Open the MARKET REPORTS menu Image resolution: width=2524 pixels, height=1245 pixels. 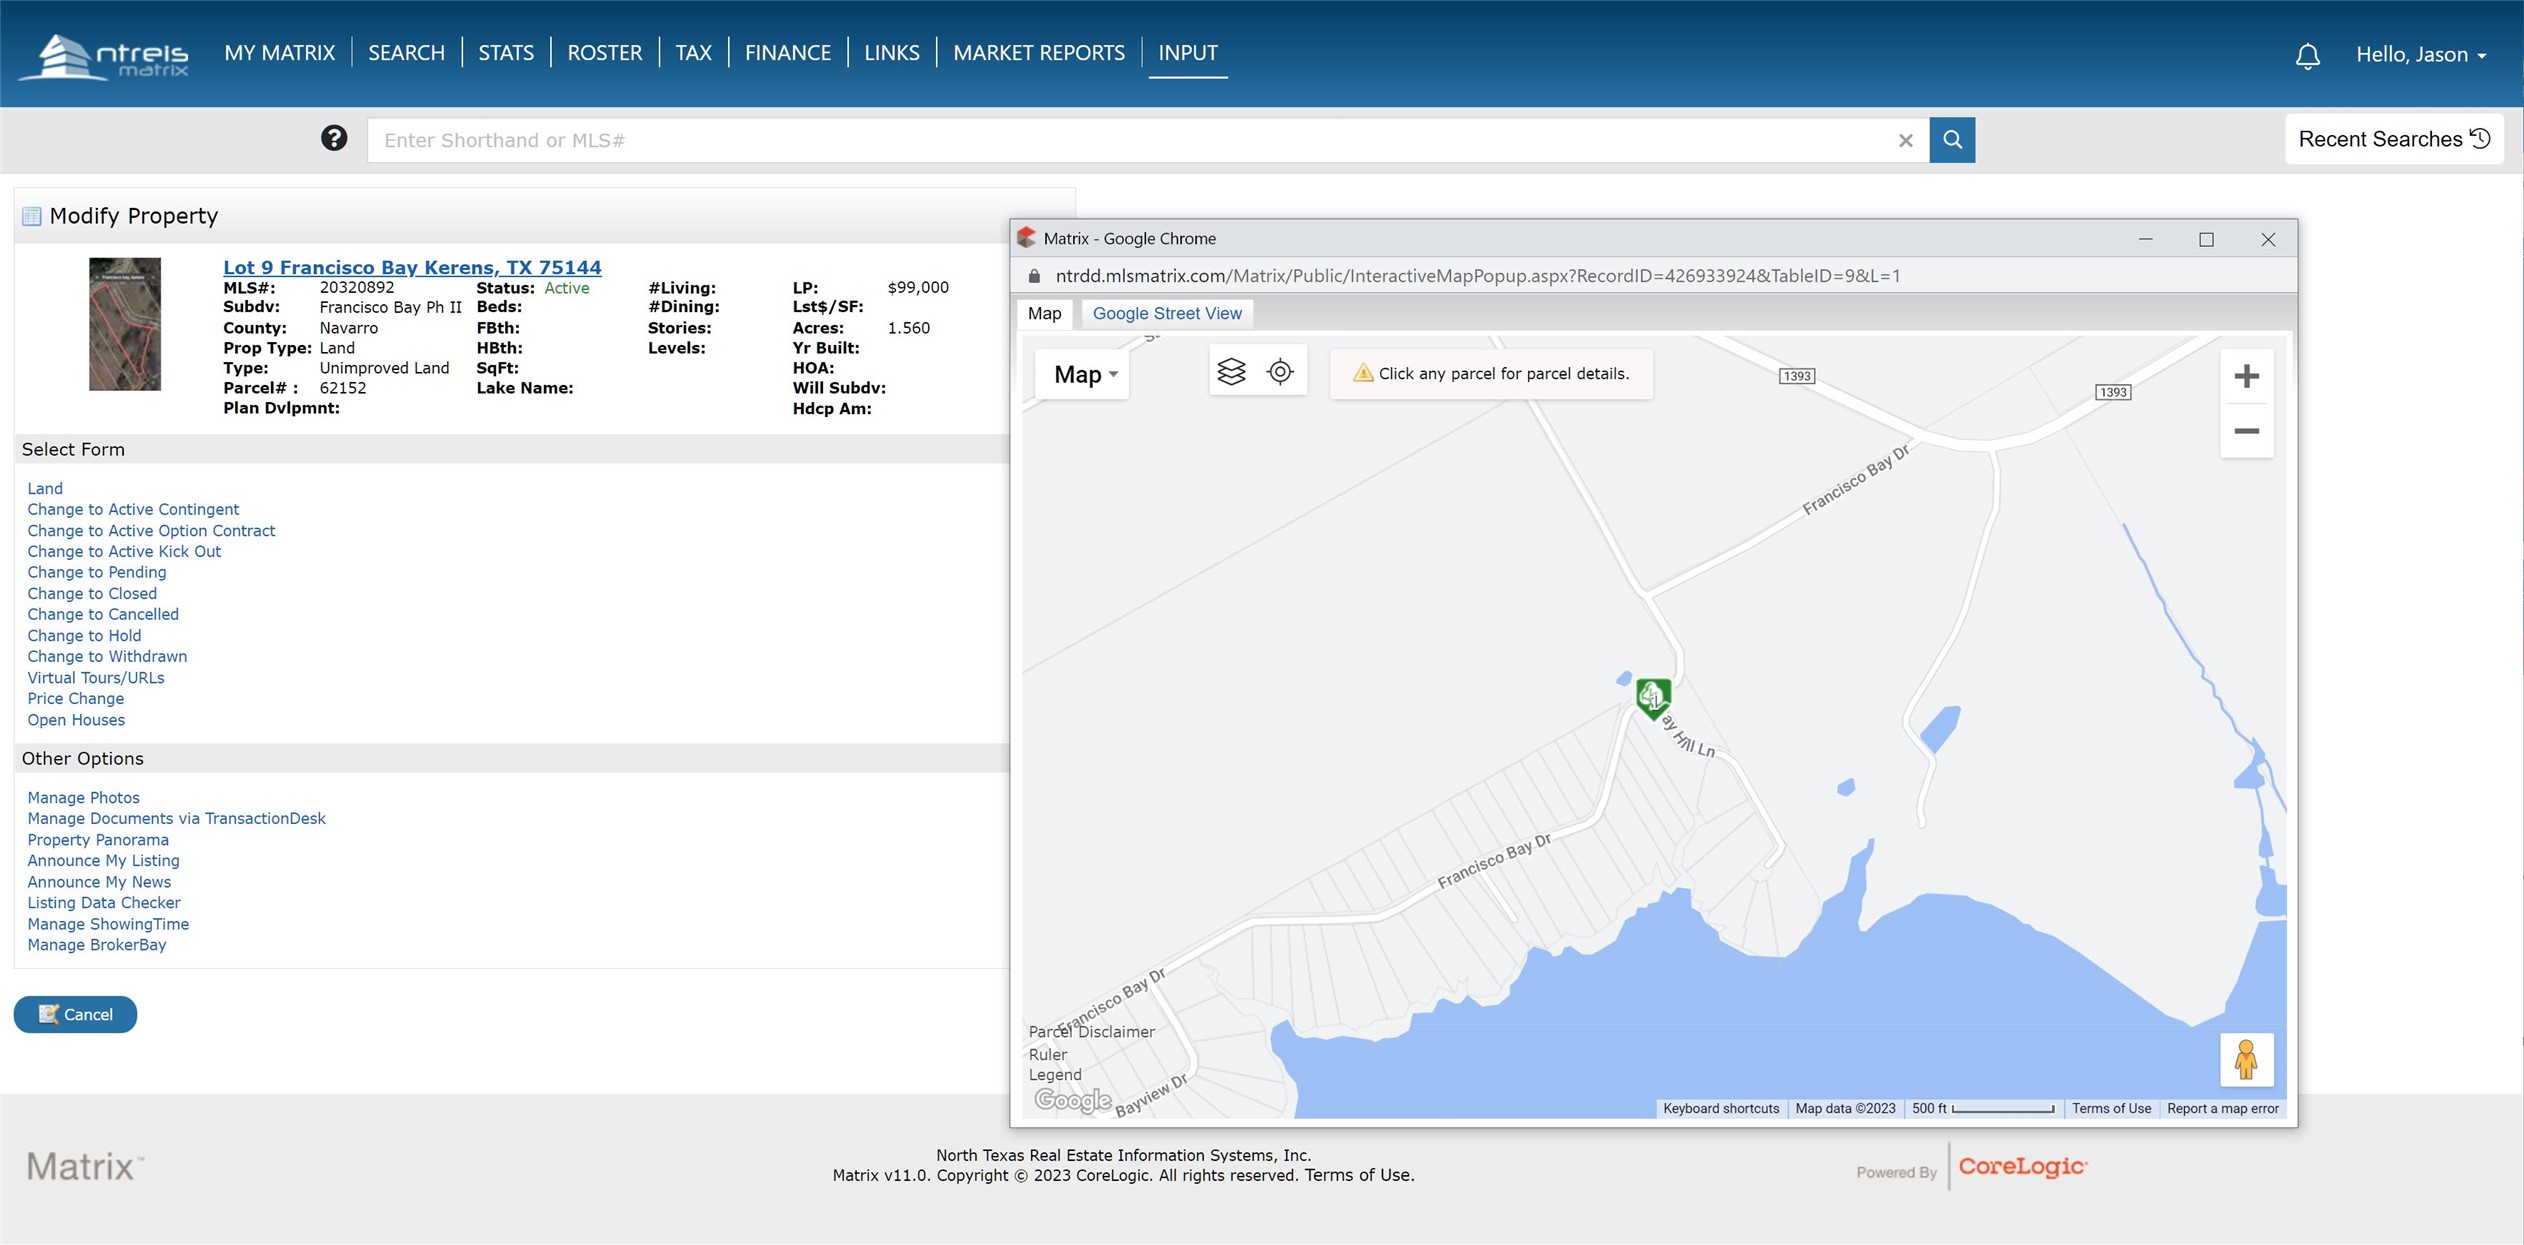(x=1038, y=52)
